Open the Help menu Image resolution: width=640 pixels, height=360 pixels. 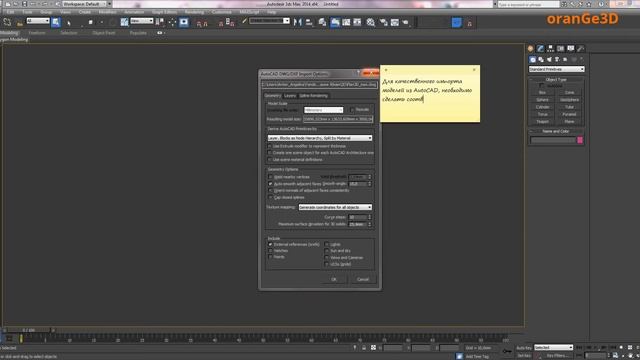pyautogui.click(x=271, y=12)
